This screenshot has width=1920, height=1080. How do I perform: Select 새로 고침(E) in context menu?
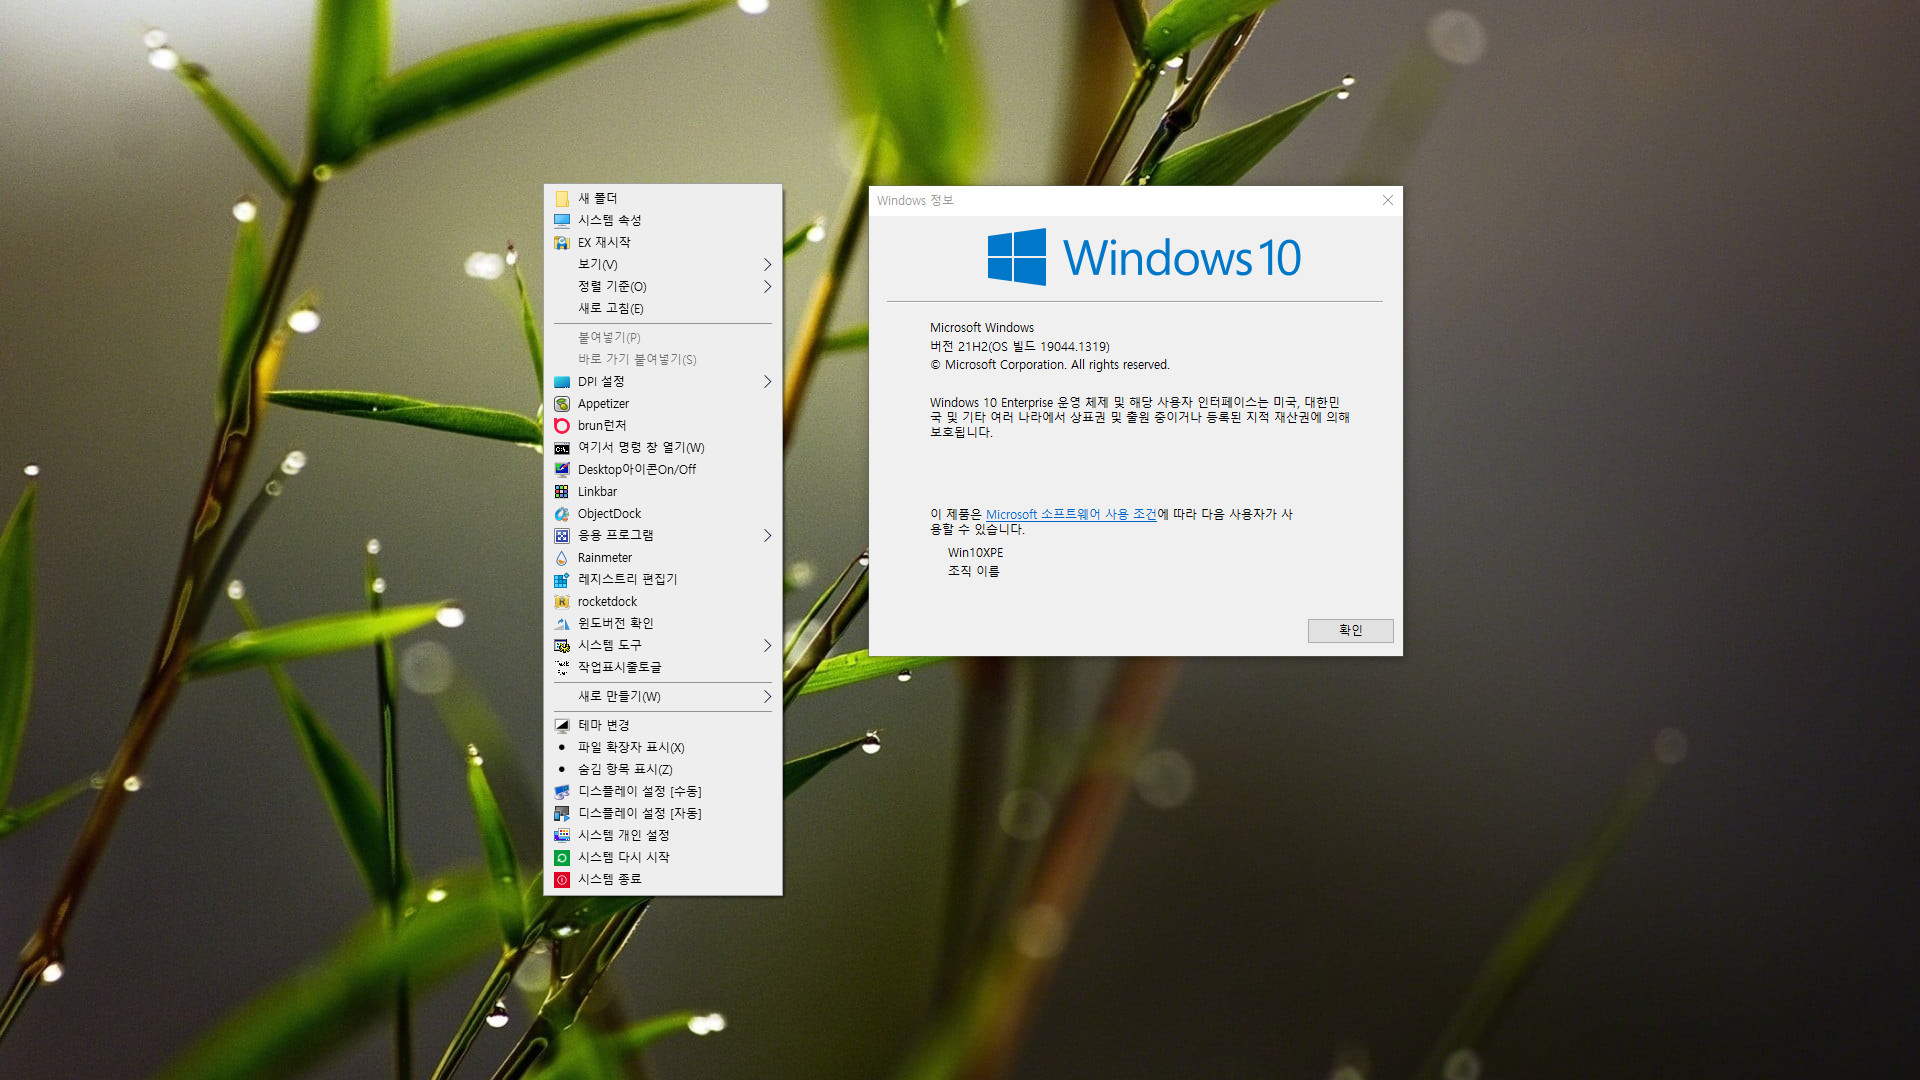pyautogui.click(x=663, y=308)
